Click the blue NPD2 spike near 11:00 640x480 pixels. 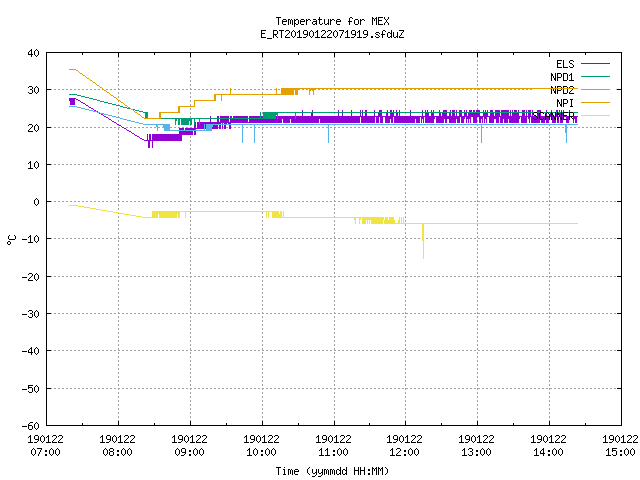coord(329,134)
